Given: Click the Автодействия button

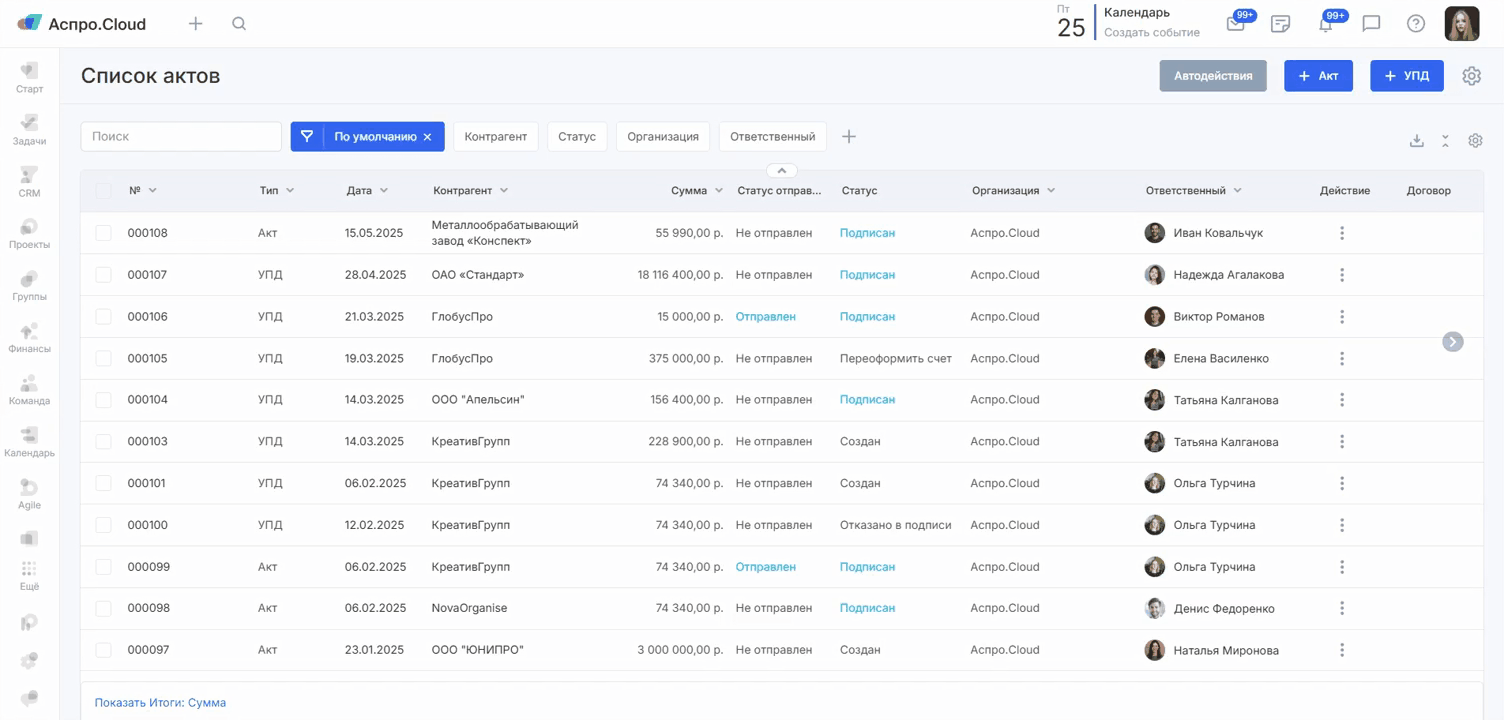Looking at the screenshot, I should click(x=1212, y=76).
